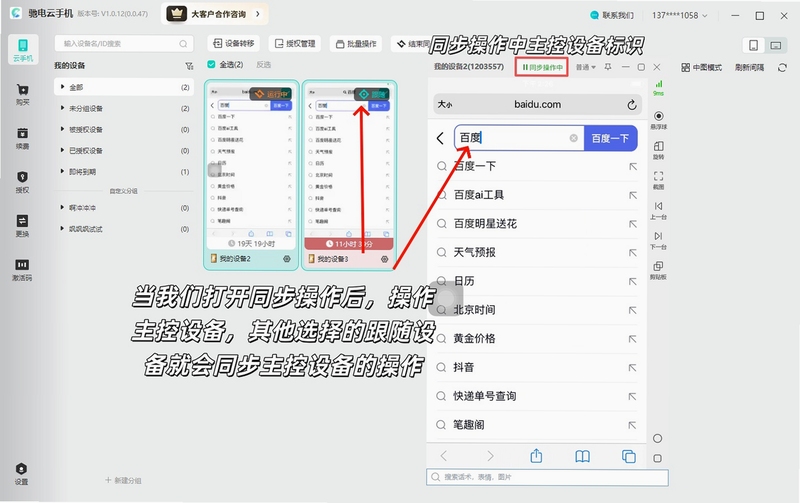Open the 更换 device replacement section
Image resolution: width=800 pixels, height=503 pixels.
[x=22, y=226]
